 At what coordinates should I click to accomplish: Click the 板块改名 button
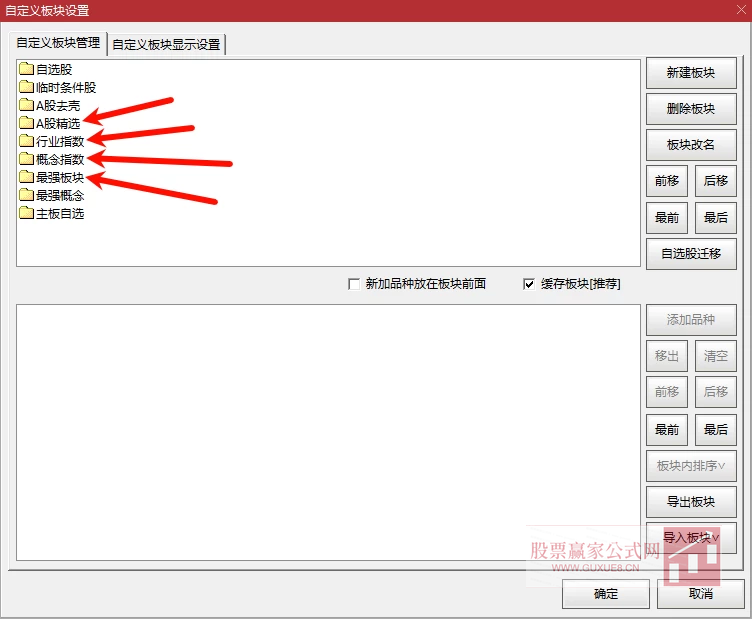coord(691,145)
